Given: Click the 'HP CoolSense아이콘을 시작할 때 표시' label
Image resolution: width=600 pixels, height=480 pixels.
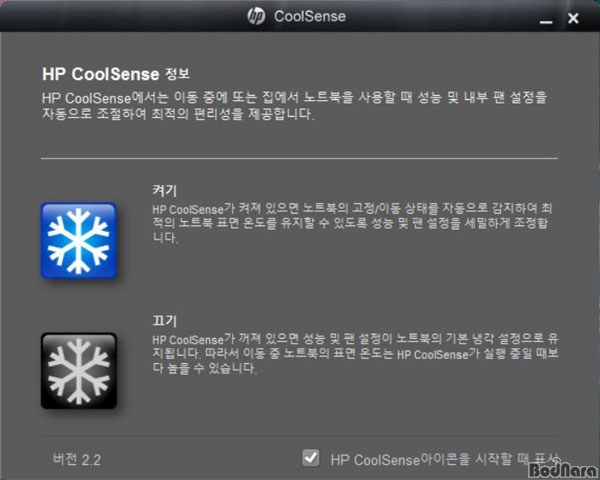Looking at the screenshot, I should [445, 459].
